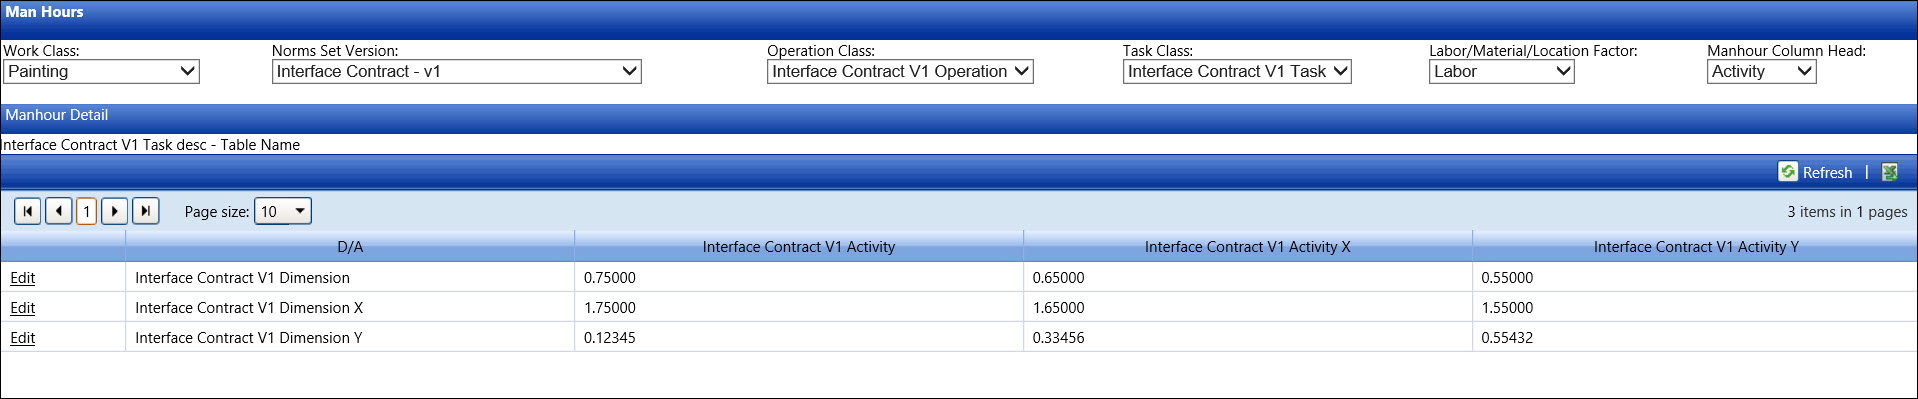Open Labor/Material/Location Factor dropdown
The width and height of the screenshot is (1918, 399).
tap(1502, 71)
